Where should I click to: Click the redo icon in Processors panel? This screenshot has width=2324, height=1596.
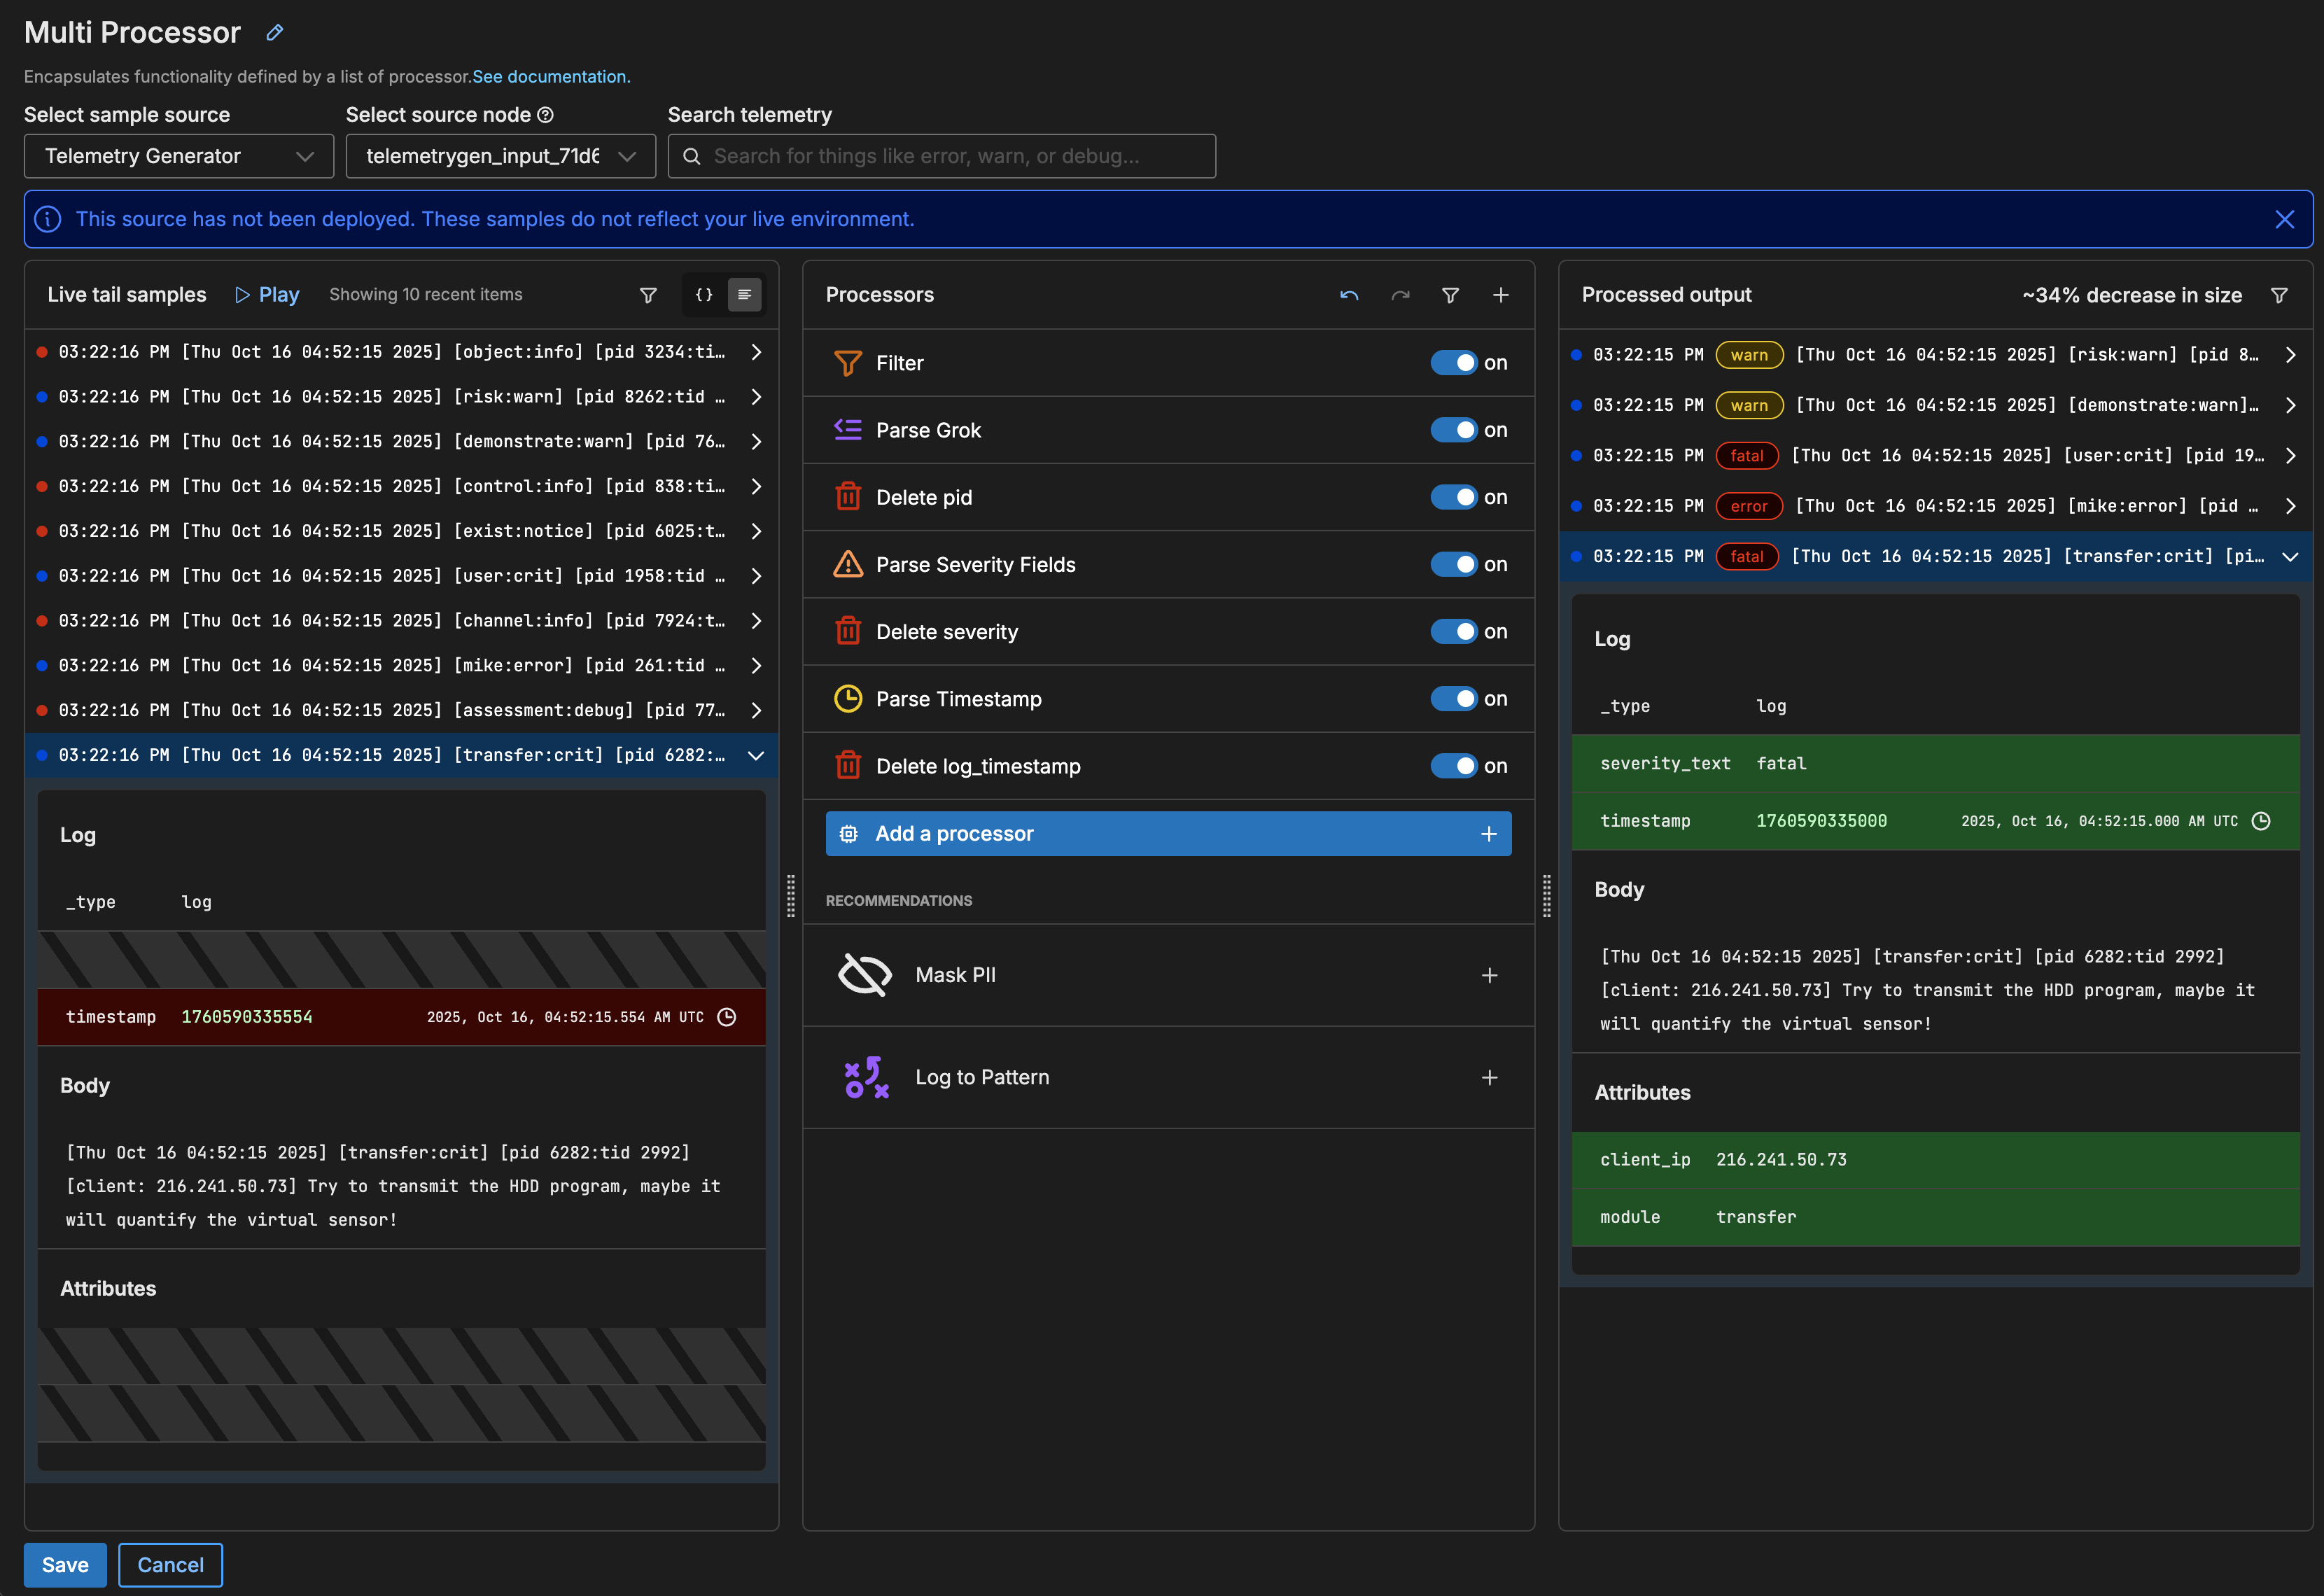[x=1400, y=295]
